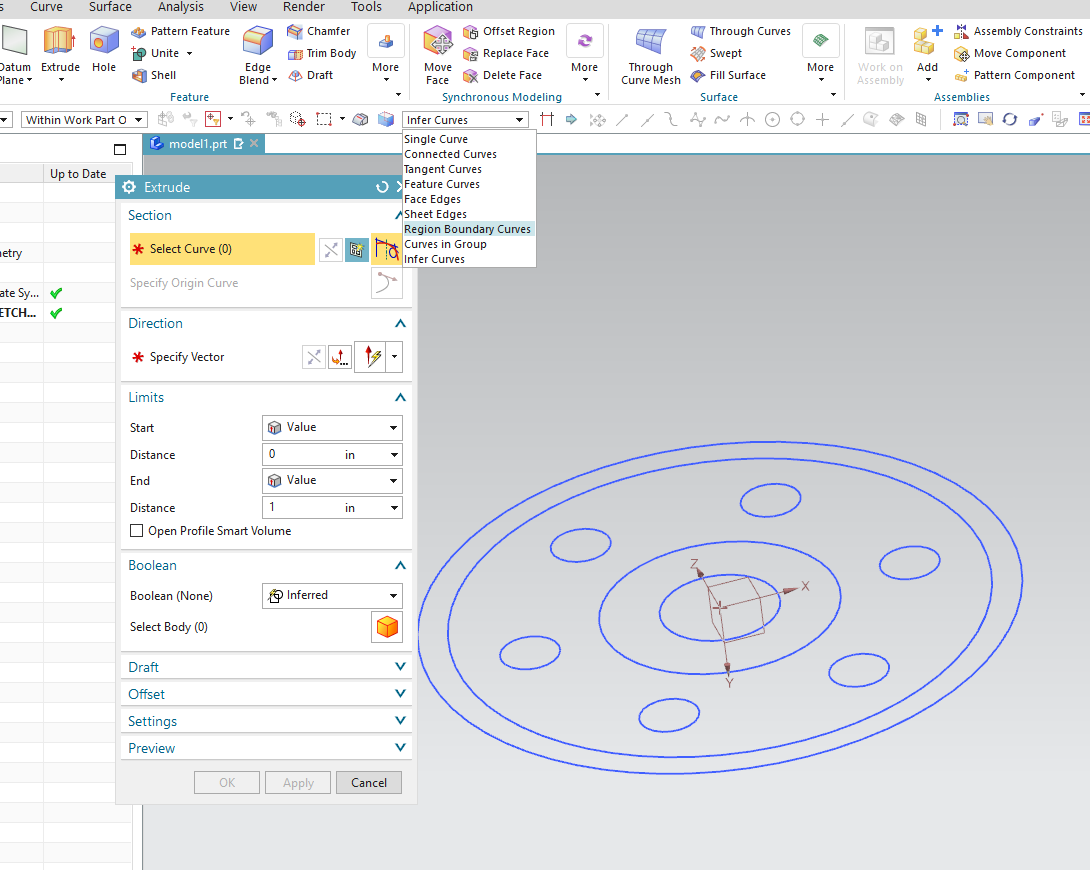The height and width of the screenshot is (870, 1090).
Task: Choose the Replace Face tool
Action: pyautogui.click(x=506, y=53)
